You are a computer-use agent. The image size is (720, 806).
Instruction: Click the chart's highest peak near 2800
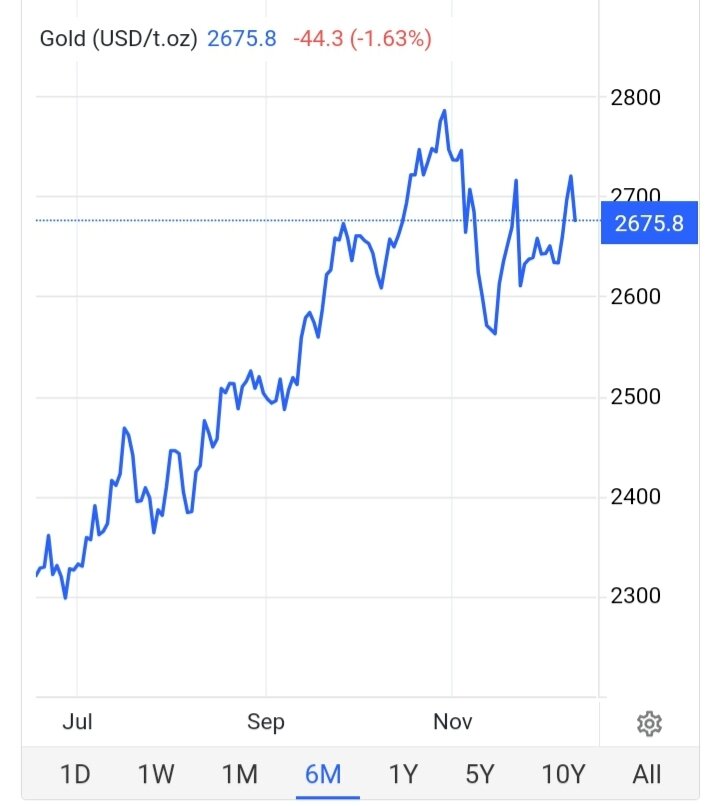click(x=443, y=111)
